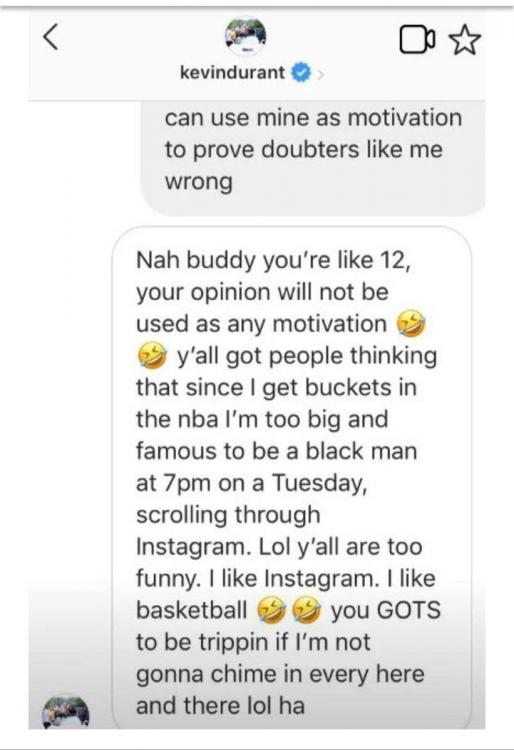The width and height of the screenshot is (514, 750).
Task: Open the sender avatar beside the long message
Action: [66, 711]
